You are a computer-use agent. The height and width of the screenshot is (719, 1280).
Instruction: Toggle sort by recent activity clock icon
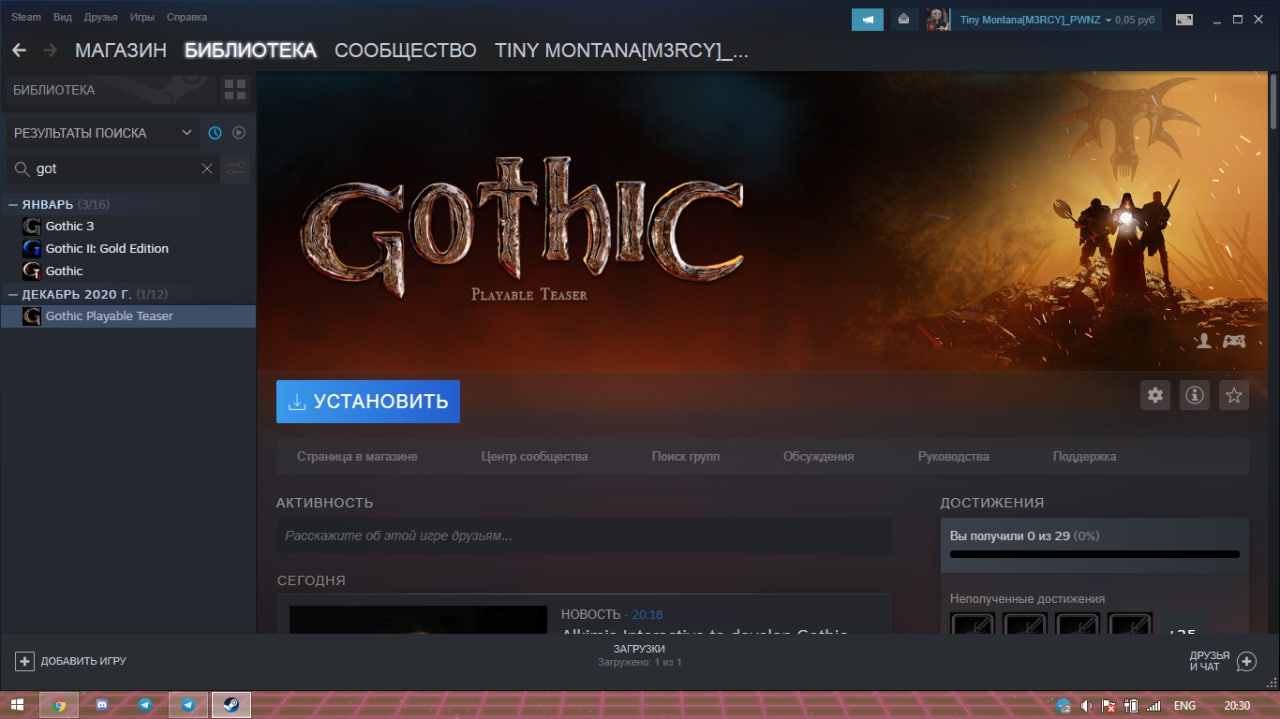(214, 133)
